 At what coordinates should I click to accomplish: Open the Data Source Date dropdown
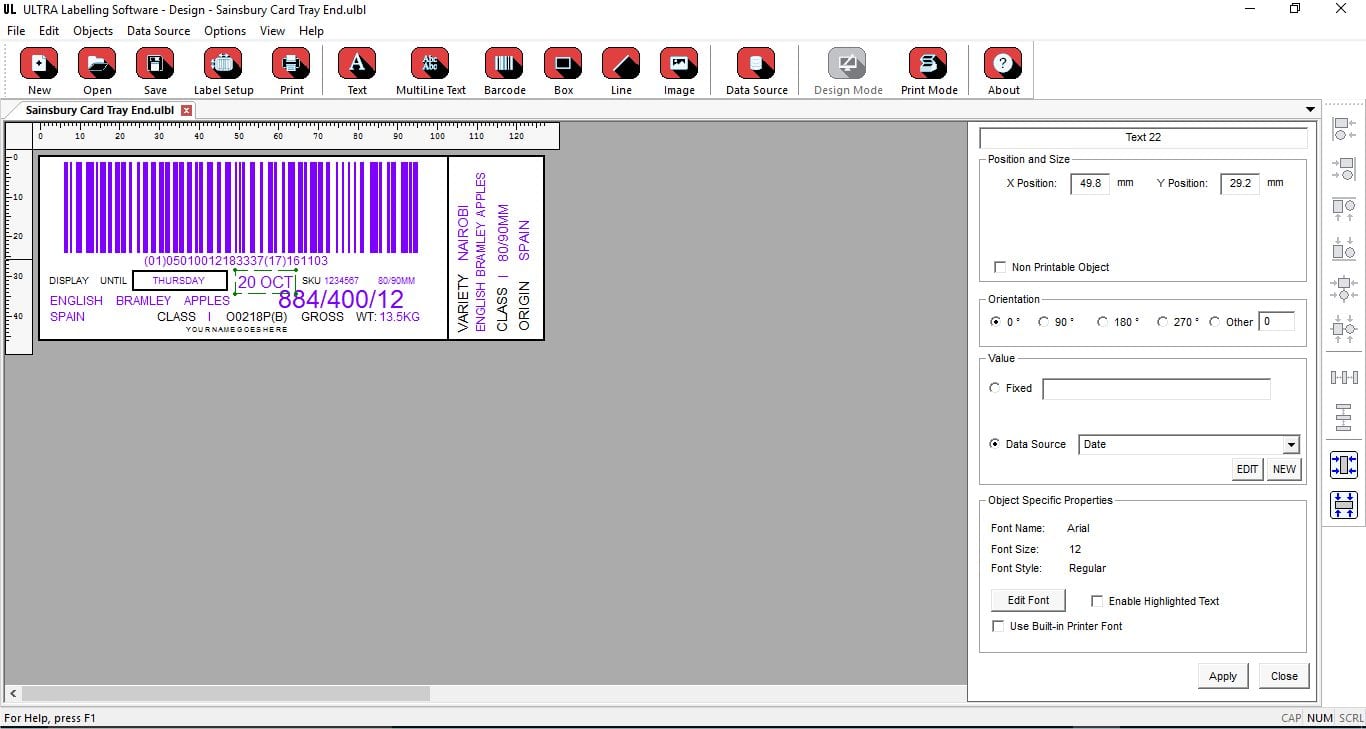tap(1290, 445)
